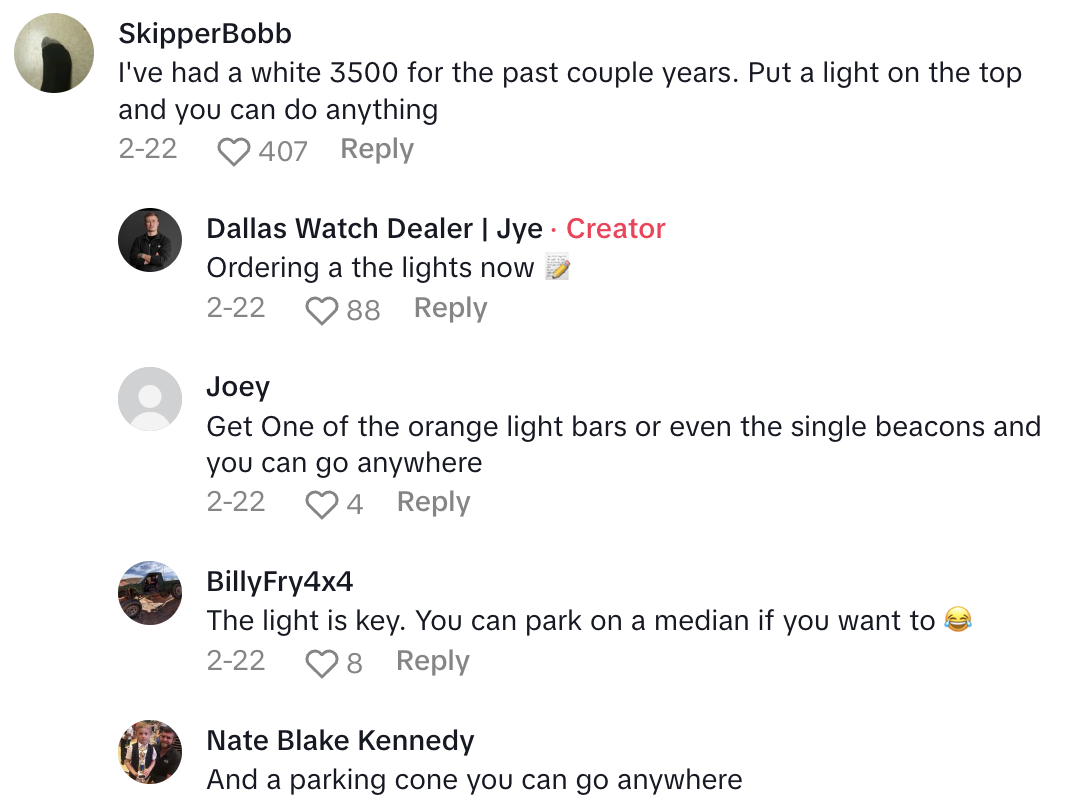The height and width of the screenshot is (804, 1092).
Task: Open BillyFry4x4's profile photo
Action: 150,593
